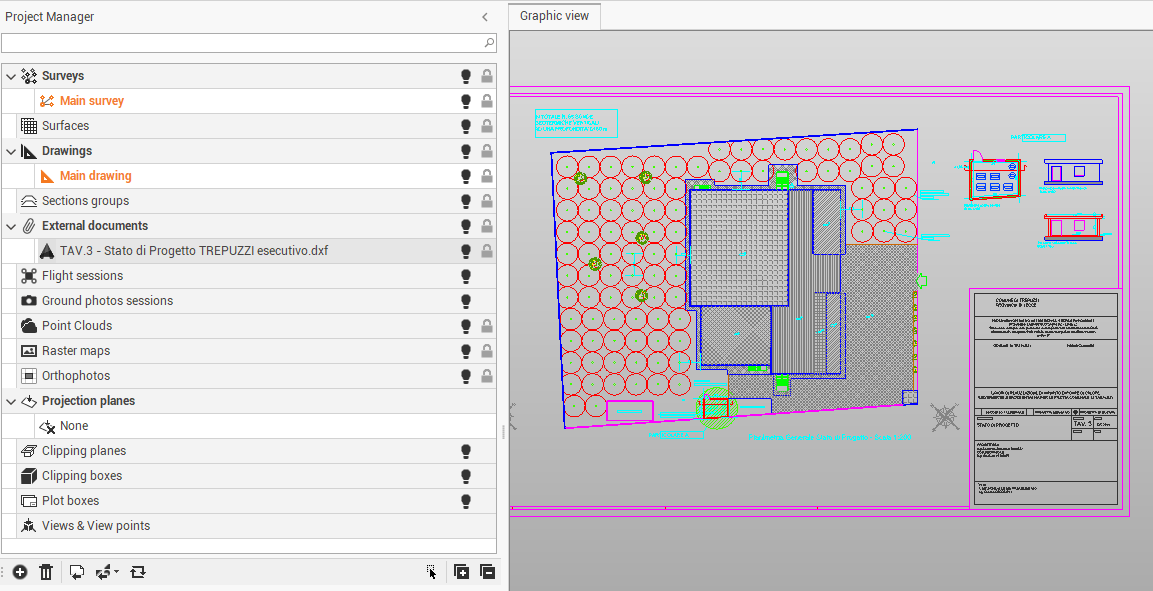This screenshot has height=591, width=1153.
Task: Collapse the External documents node
Action: click(x=11, y=226)
